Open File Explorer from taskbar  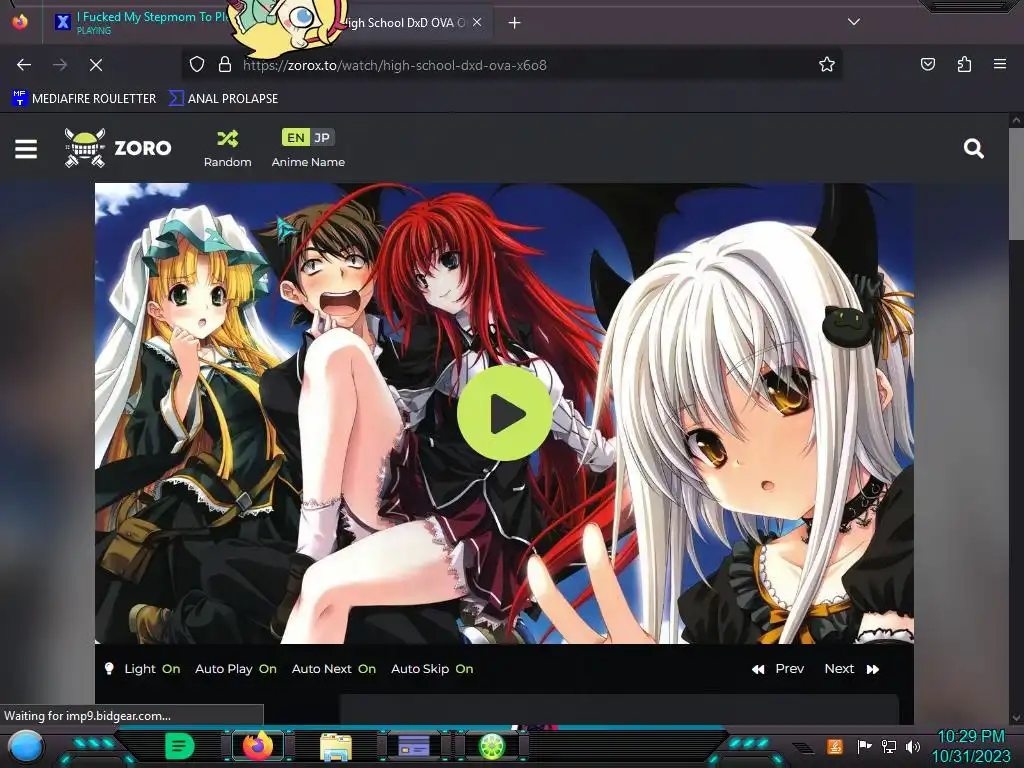(x=336, y=746)
